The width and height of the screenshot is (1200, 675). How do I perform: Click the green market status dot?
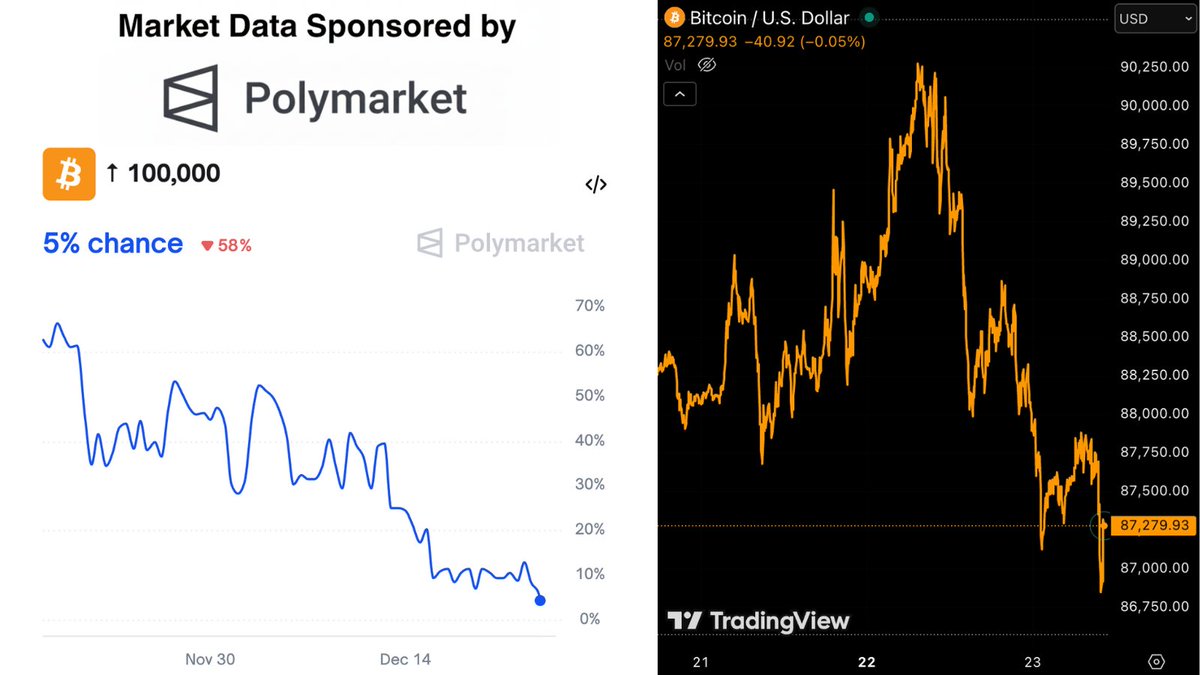[x=869, y=18]
